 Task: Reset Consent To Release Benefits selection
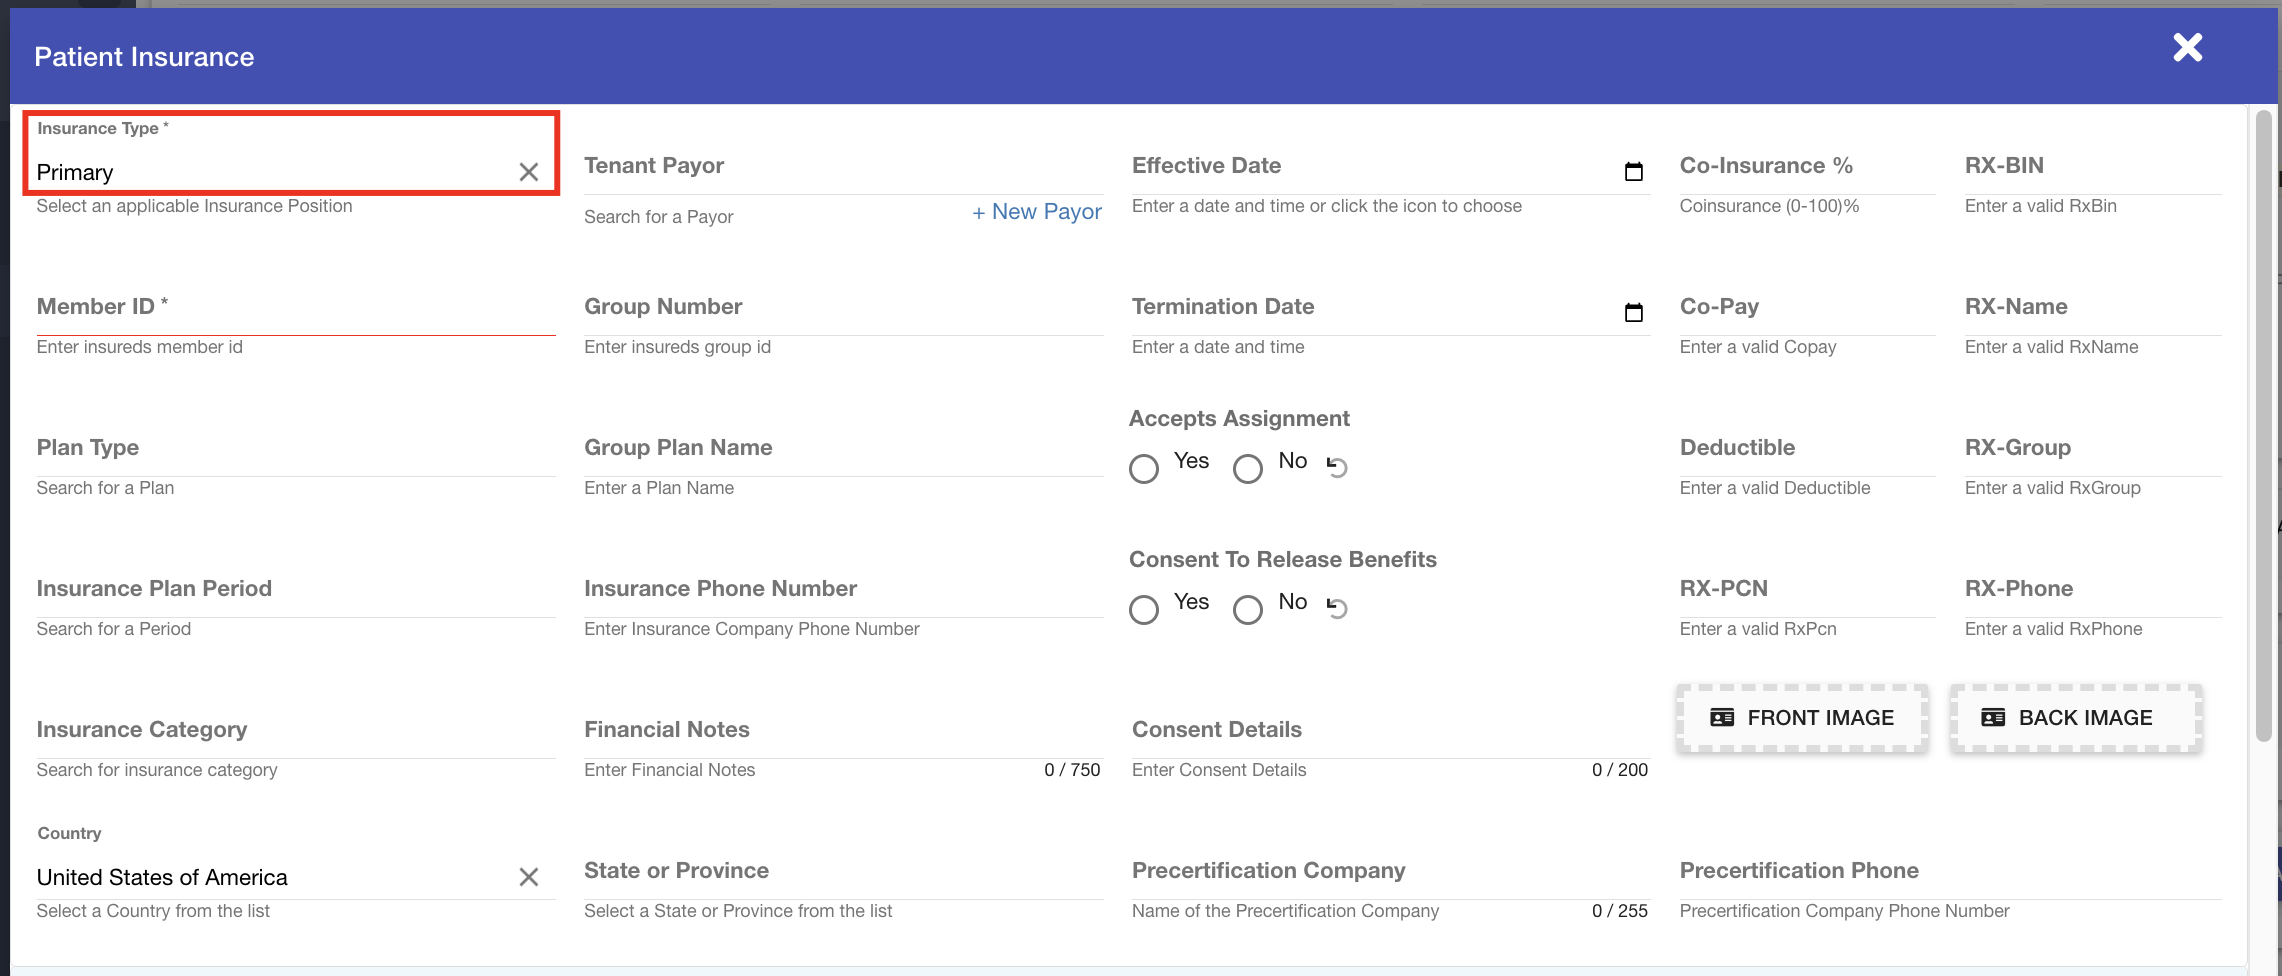point(1337,607)
